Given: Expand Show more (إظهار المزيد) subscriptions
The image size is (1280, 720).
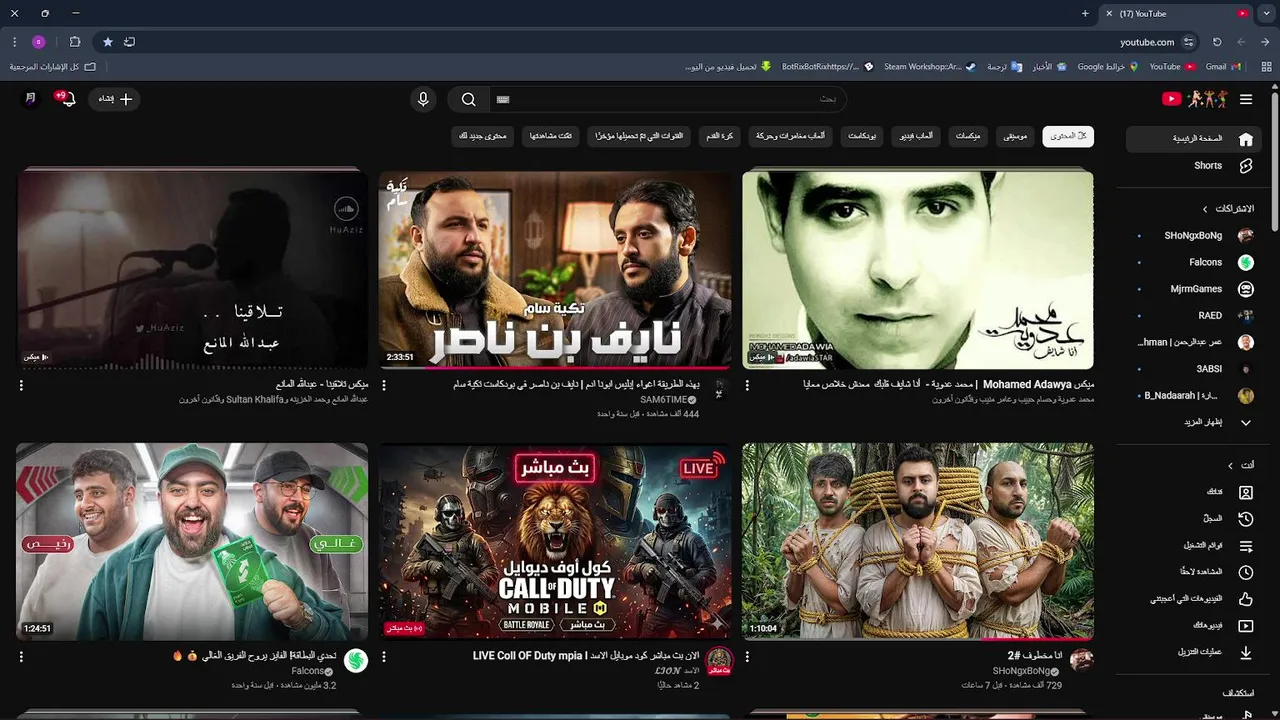Looking at the screenshot, I should coord(1190,423).
